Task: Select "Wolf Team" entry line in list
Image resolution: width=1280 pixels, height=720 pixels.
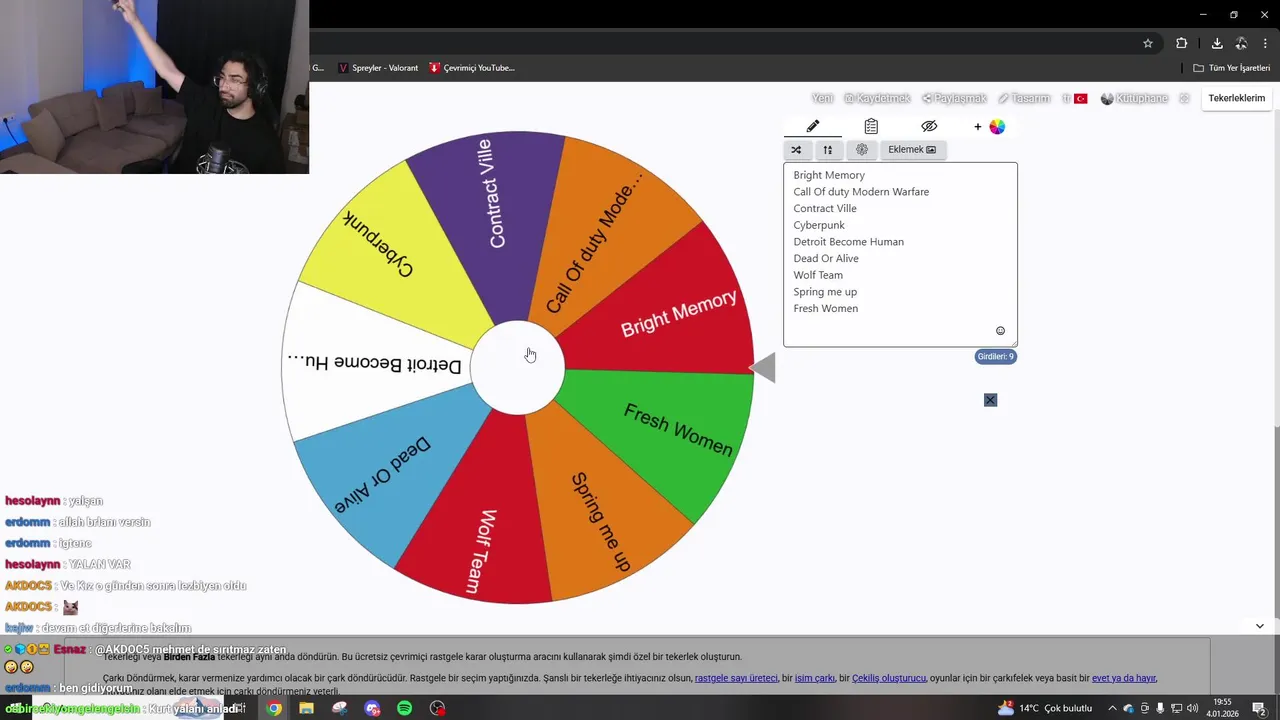Action: click(x=818, y=276)
